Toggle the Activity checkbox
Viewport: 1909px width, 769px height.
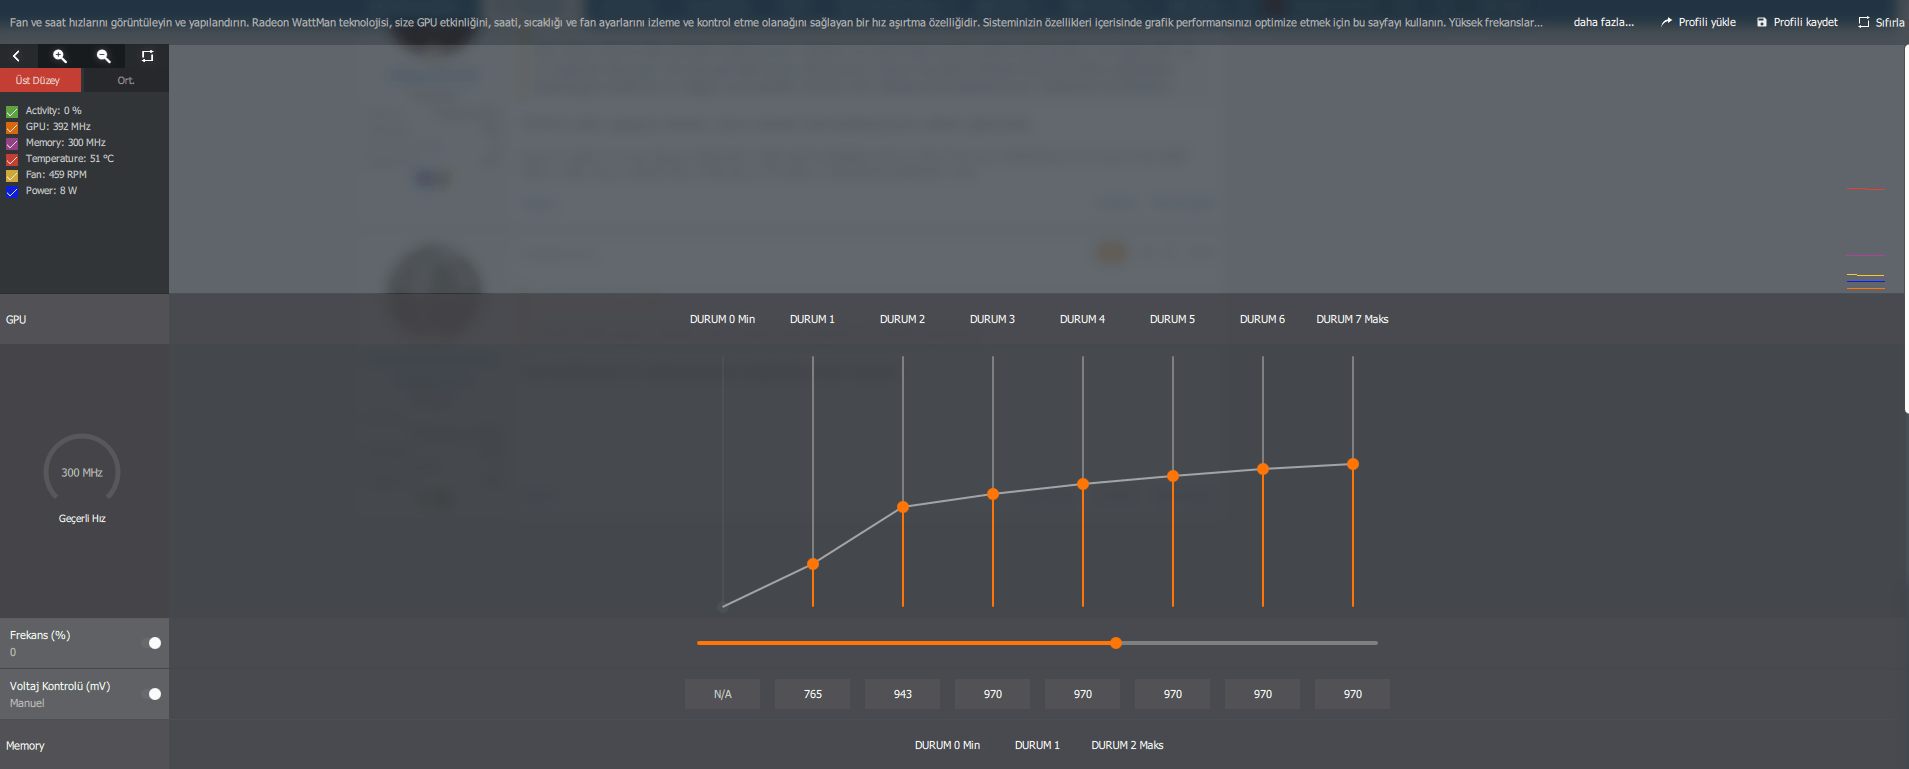point(12,111)
